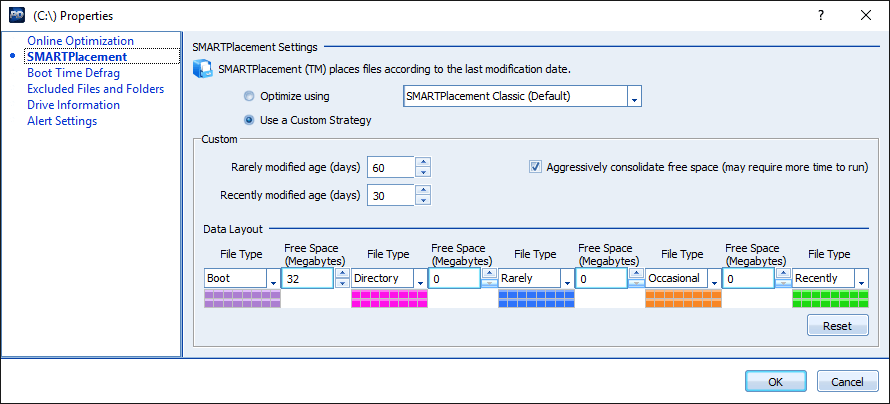The height and width of the screenshot is (404, 890).
Task: Select Optimize using radio button
Action: click(249, 97)
